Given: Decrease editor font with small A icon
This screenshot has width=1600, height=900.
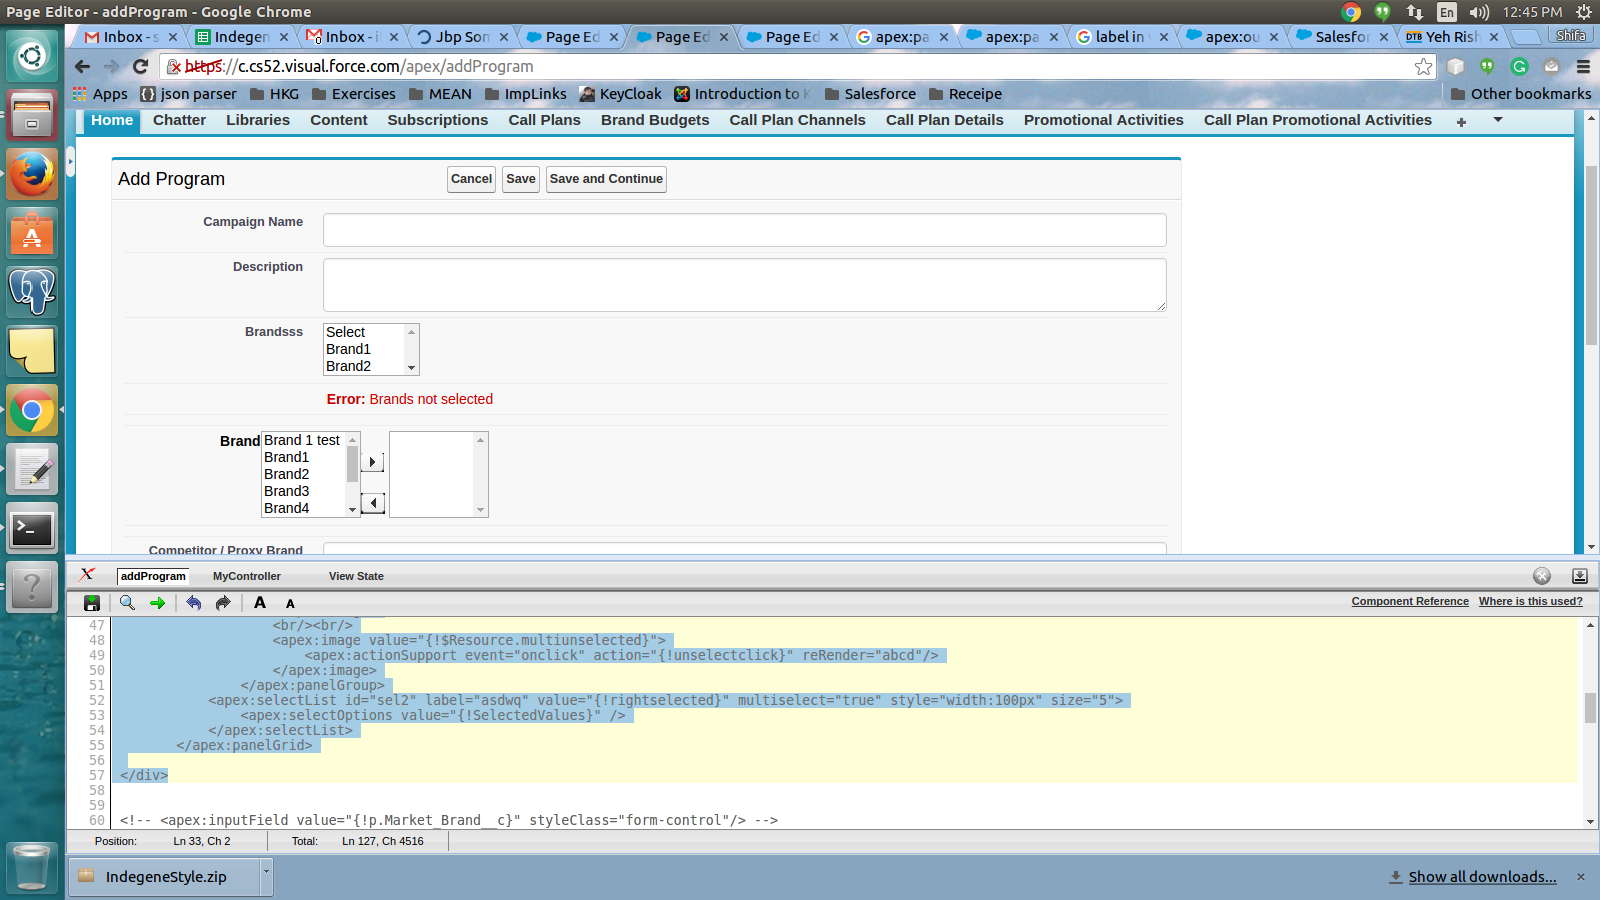Looking at the screenshot, I should pyautogui.click(x=290, y=604).
